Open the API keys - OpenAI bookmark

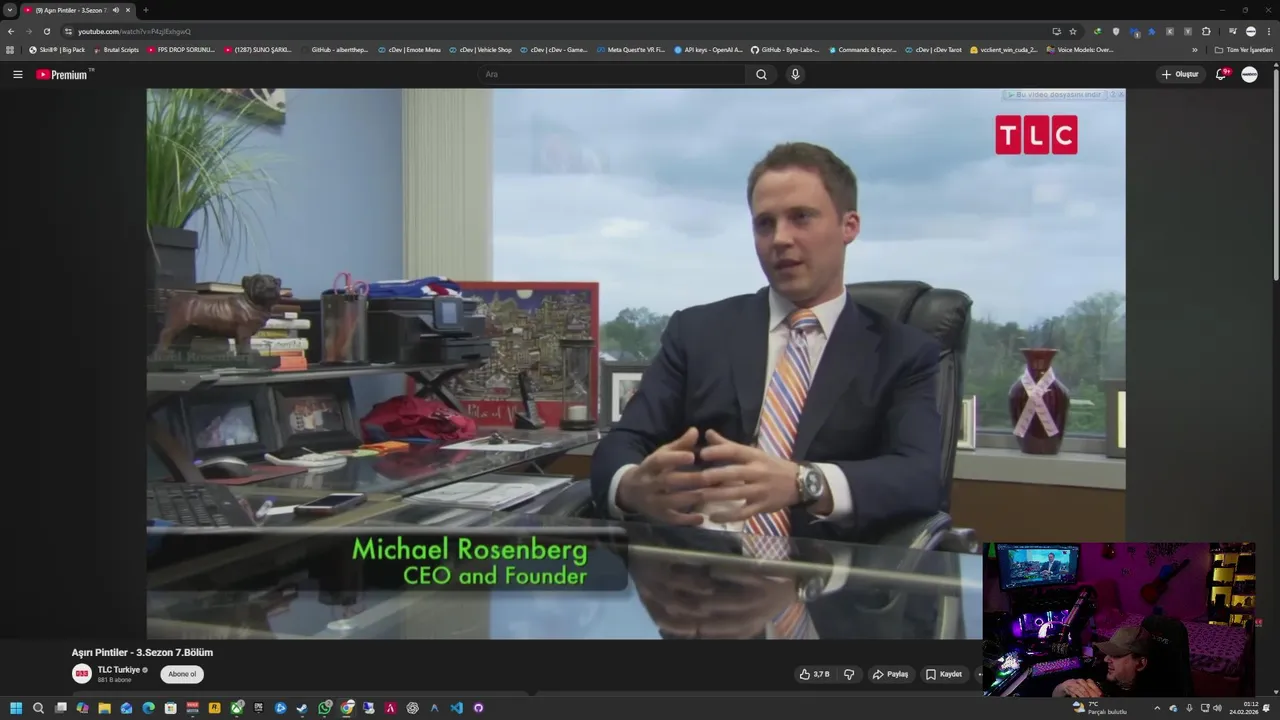point(709,50)
